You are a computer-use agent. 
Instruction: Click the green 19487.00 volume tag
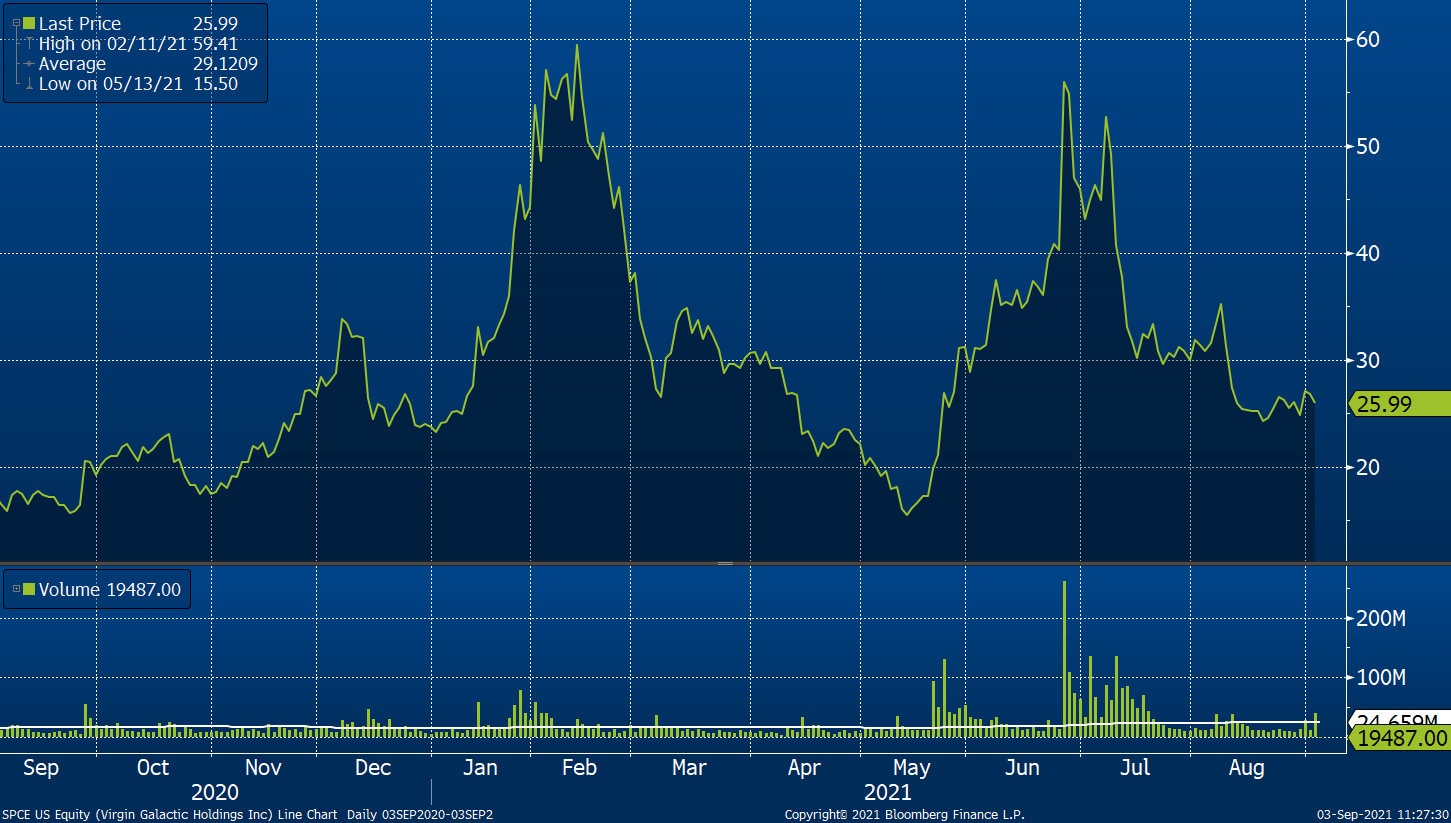tap(1400, 738)
